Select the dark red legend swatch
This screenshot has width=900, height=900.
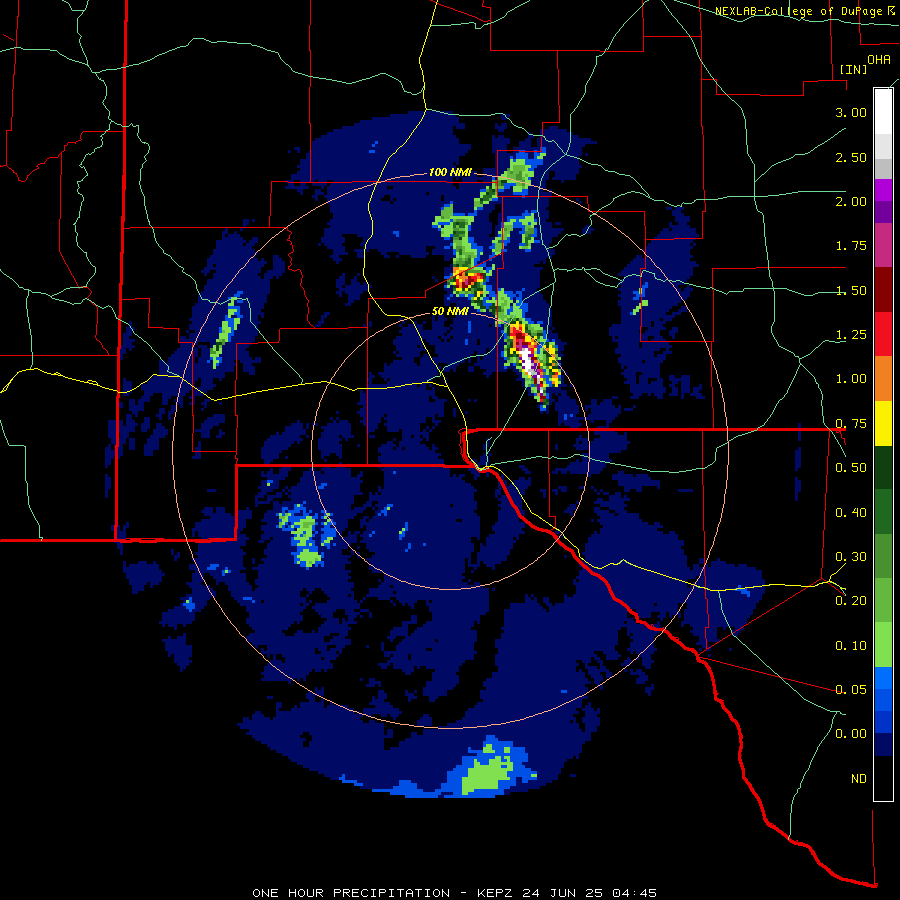(883, 290)
